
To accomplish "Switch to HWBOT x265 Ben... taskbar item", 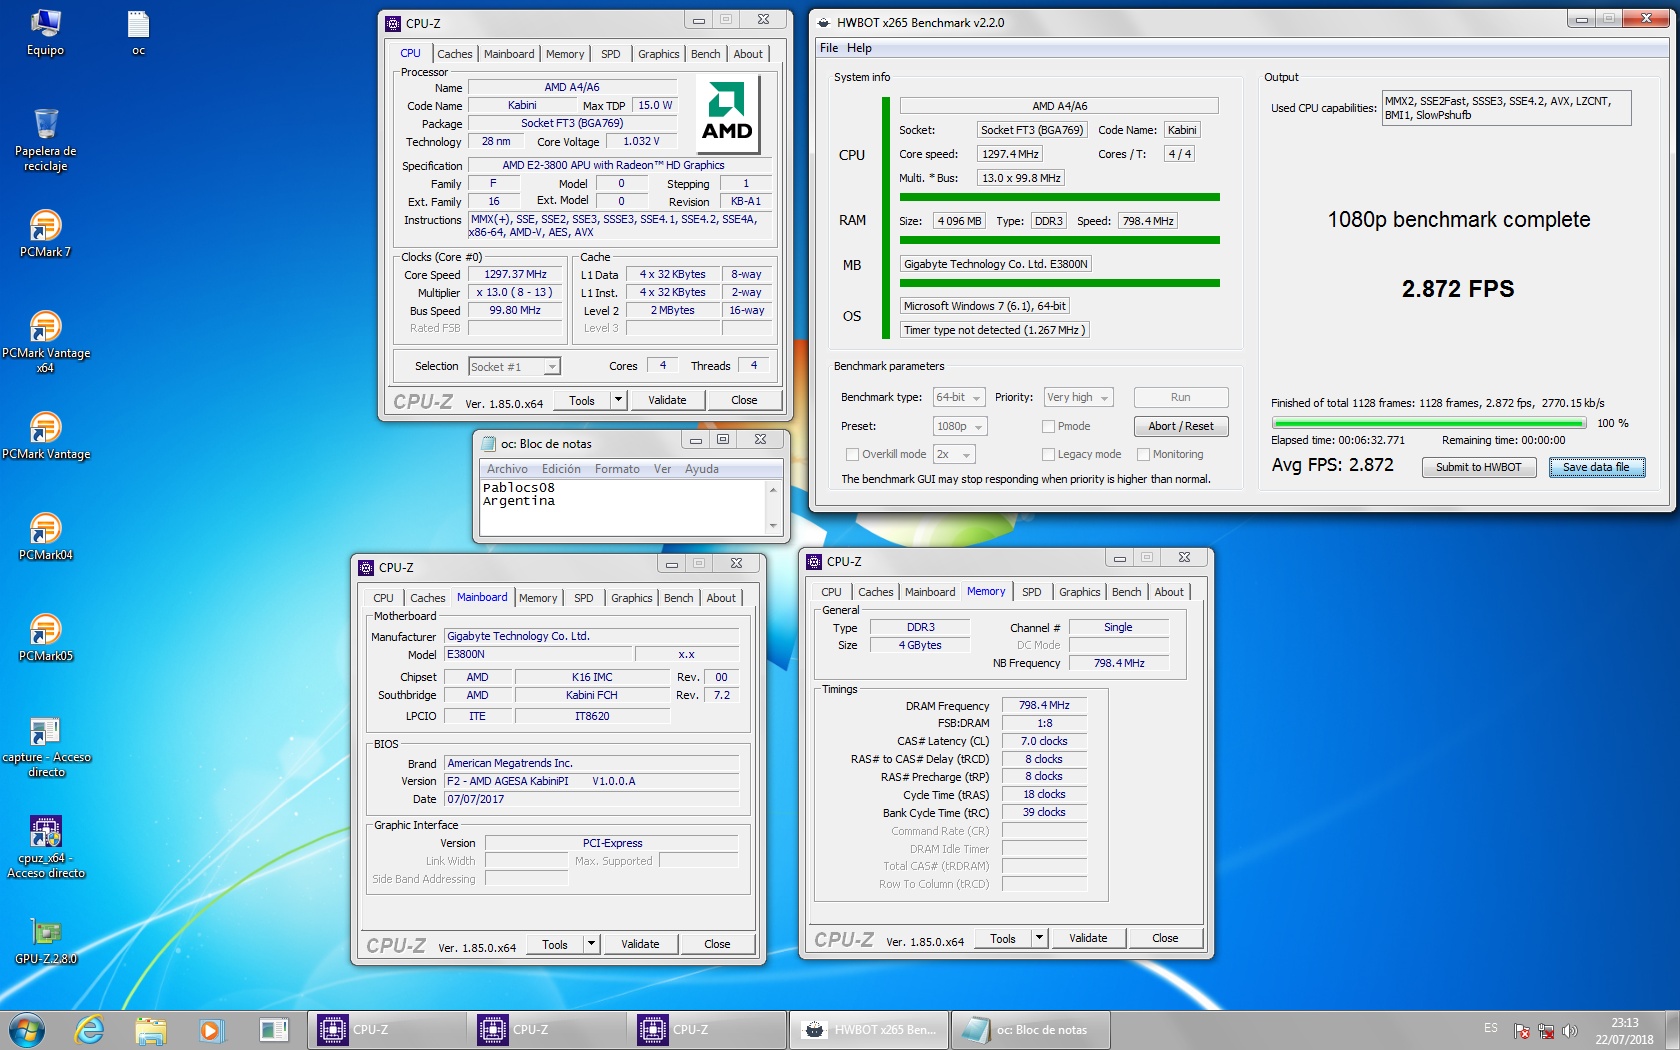I will pos(869,1029).
